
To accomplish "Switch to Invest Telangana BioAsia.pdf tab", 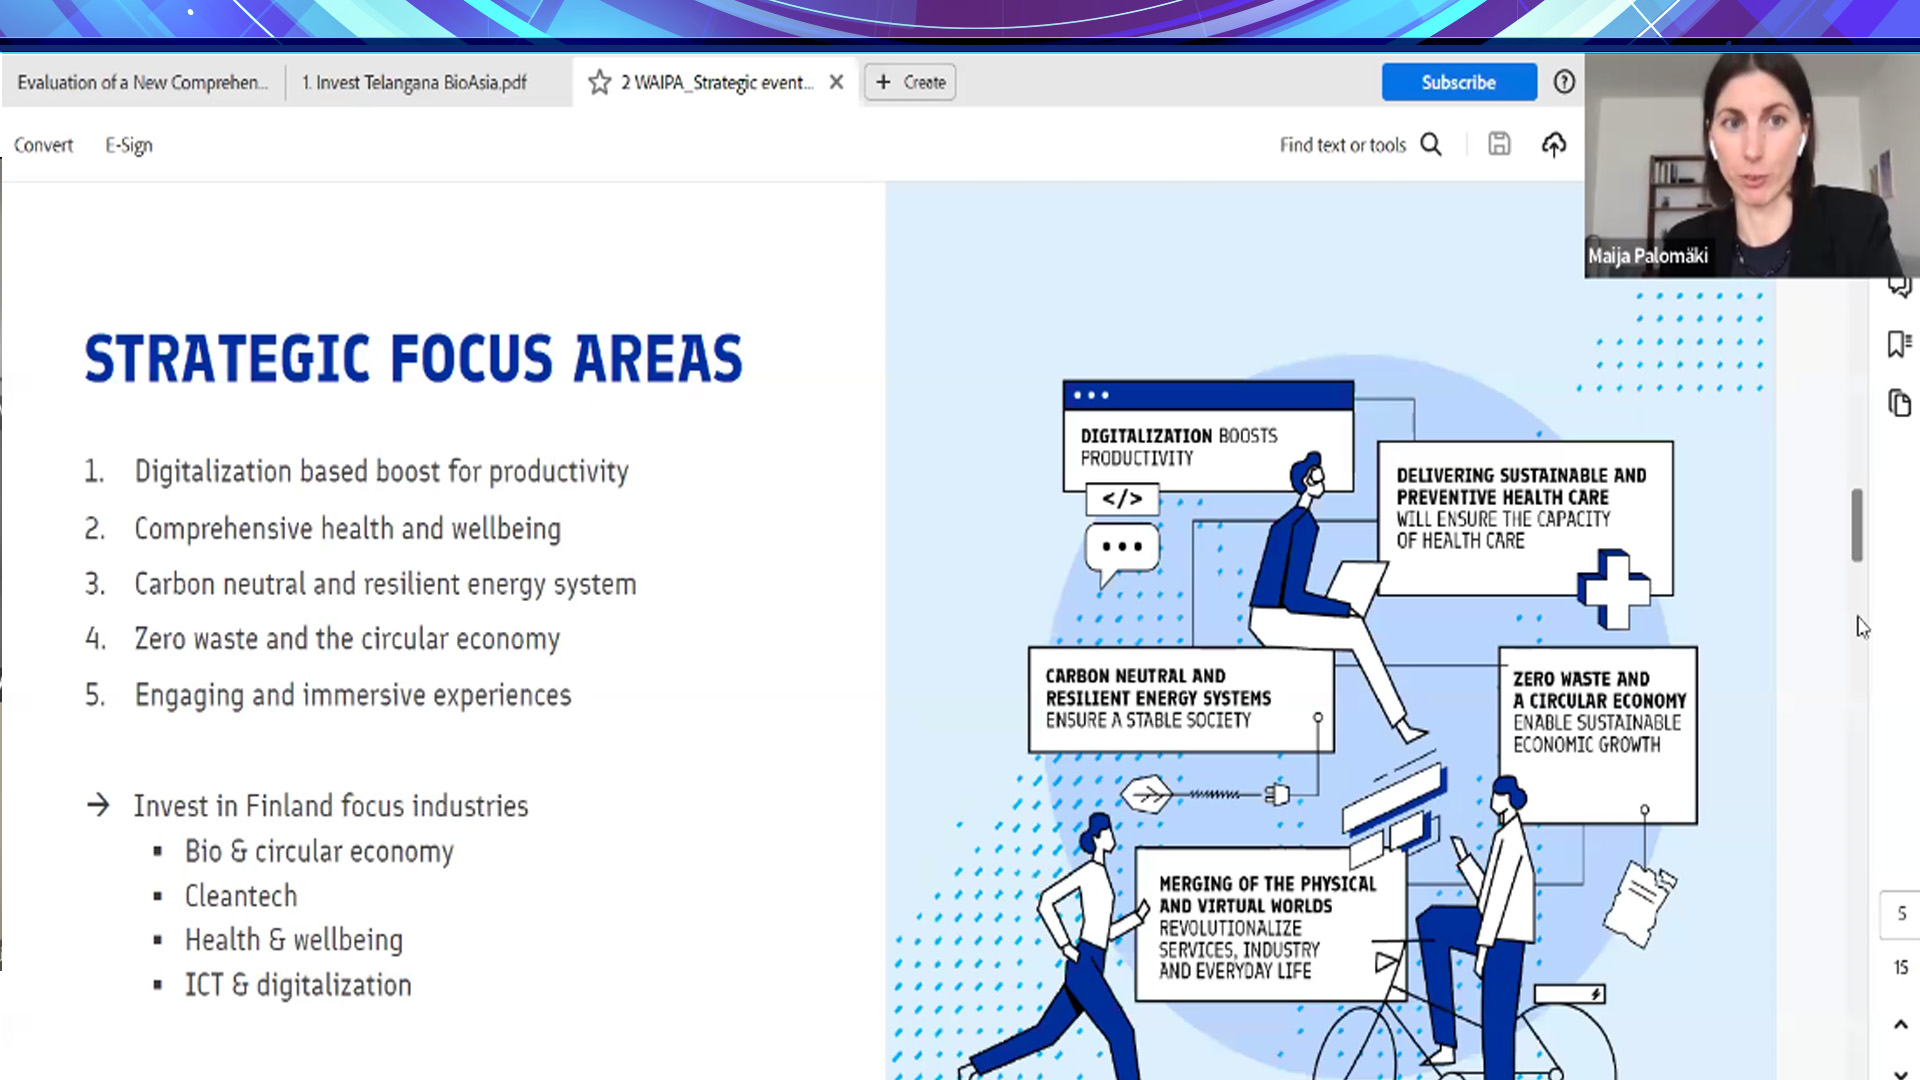I will point(414,82).
